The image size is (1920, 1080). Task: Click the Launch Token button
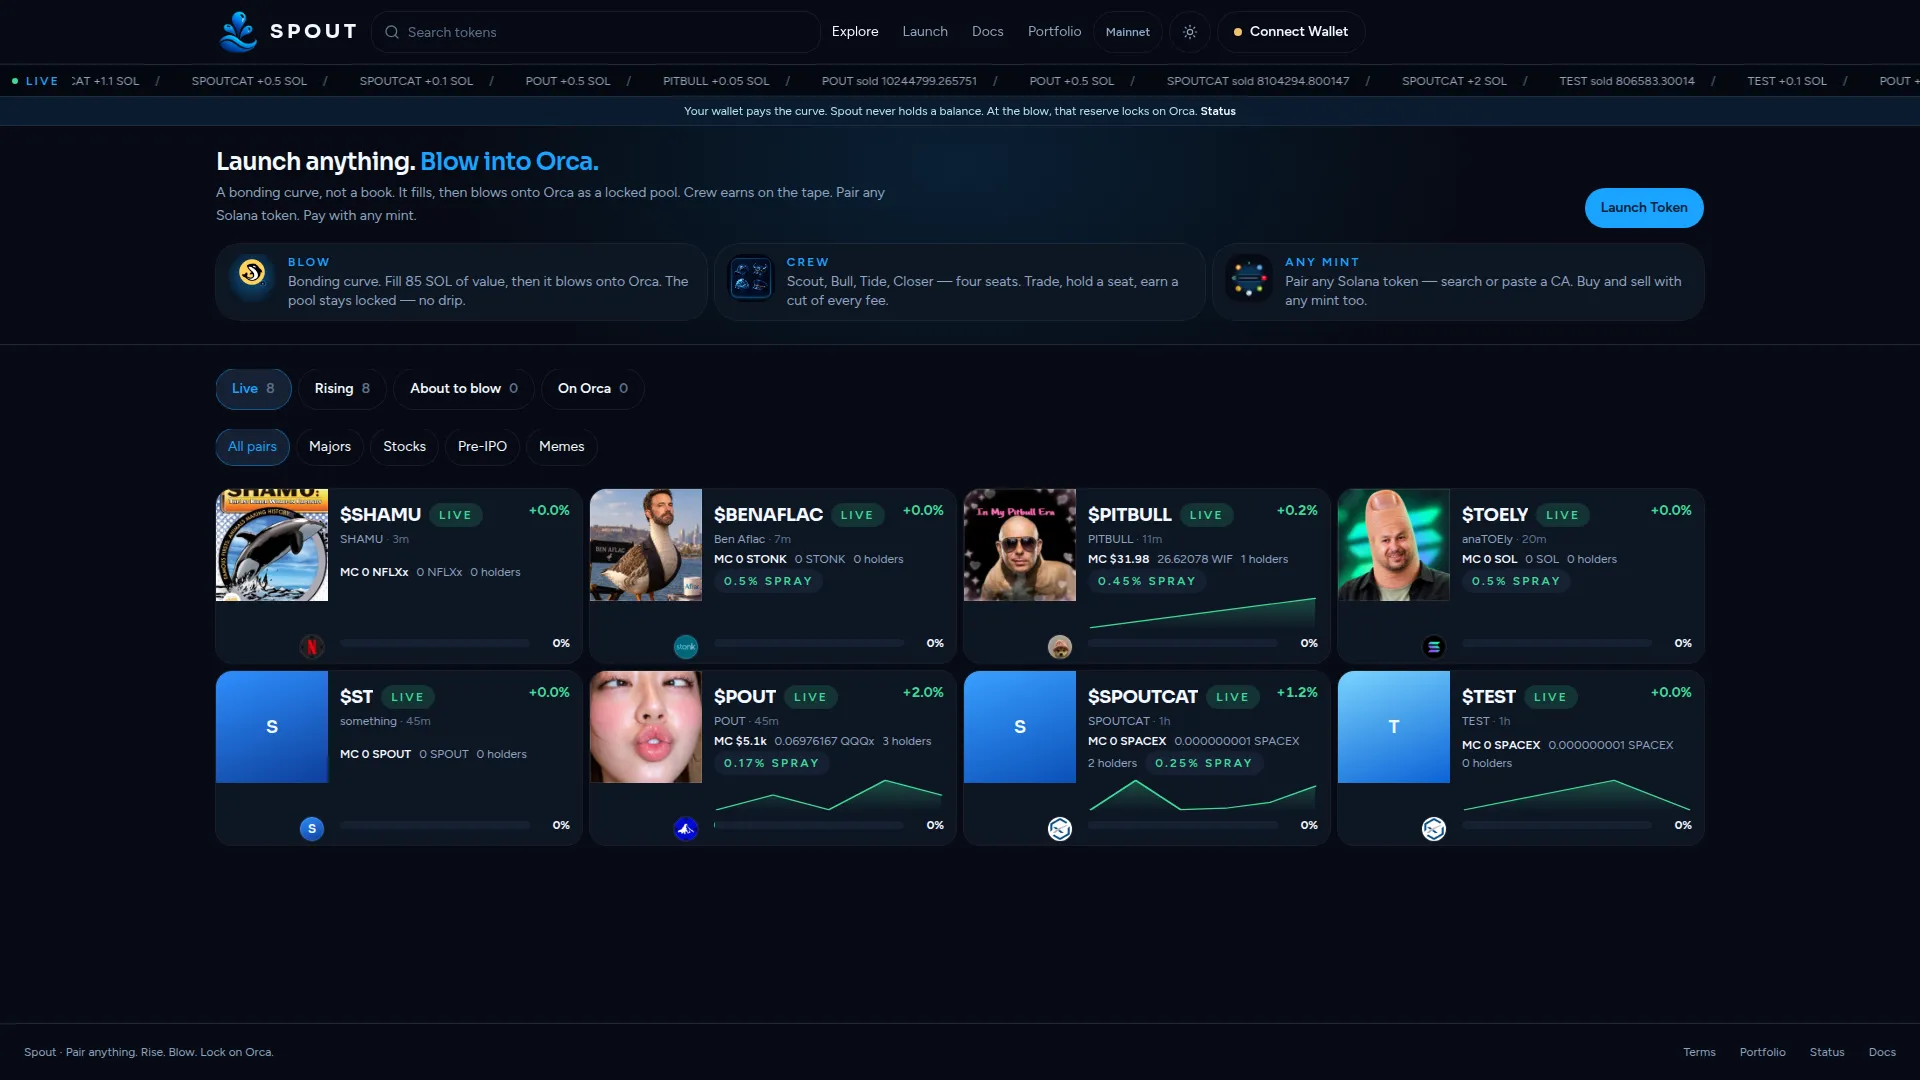point(1644,208)
